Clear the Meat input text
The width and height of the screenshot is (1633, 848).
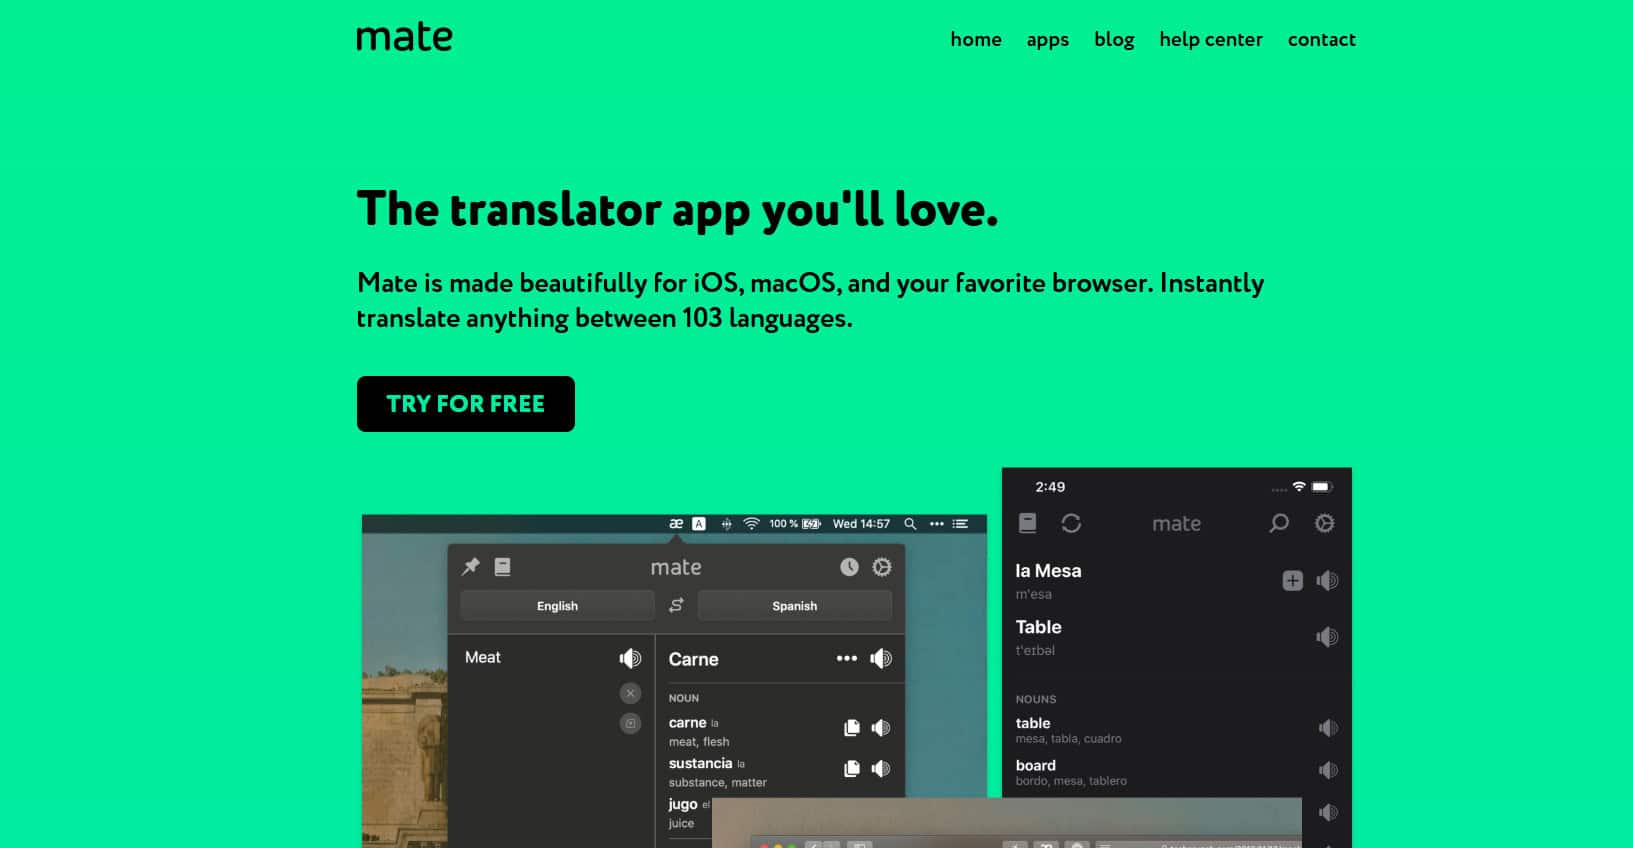[x=630, y=693]
